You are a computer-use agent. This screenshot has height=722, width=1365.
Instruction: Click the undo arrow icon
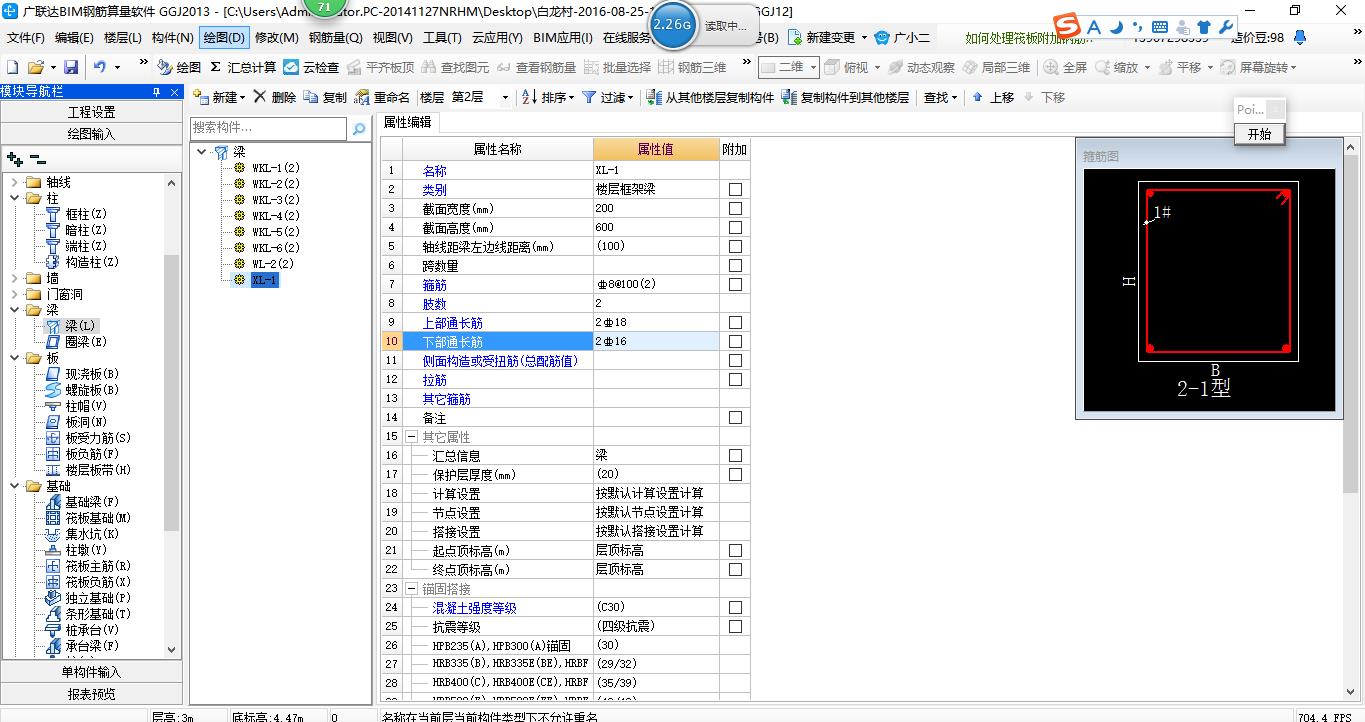tap(100, 67)
